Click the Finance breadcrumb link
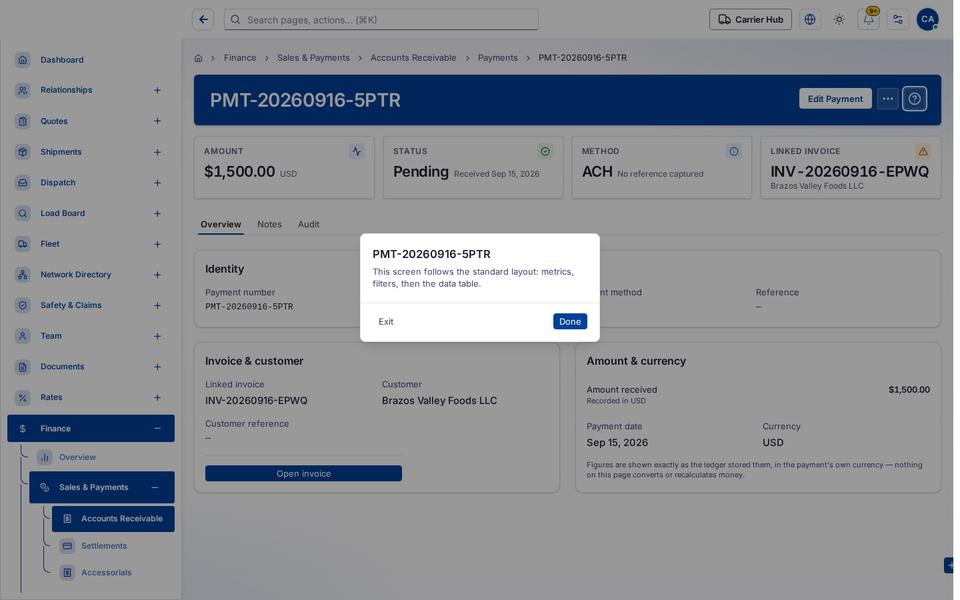Image resolution: width=960 pixels, height=600 pixels. pos(240,58)
